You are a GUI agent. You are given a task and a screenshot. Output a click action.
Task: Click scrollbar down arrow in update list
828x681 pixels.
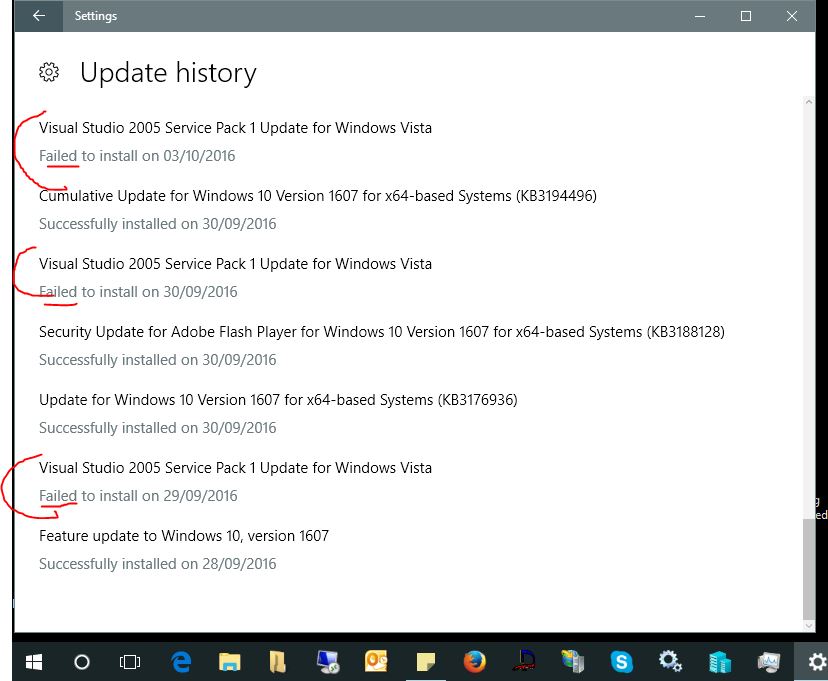pyautogui.click(x=808, y=626)
